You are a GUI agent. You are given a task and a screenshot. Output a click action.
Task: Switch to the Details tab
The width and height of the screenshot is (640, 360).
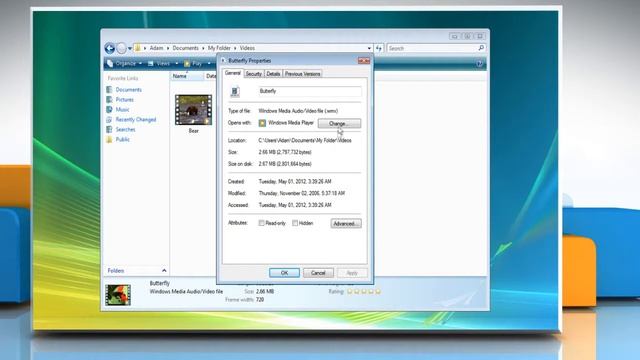point(273,74)
